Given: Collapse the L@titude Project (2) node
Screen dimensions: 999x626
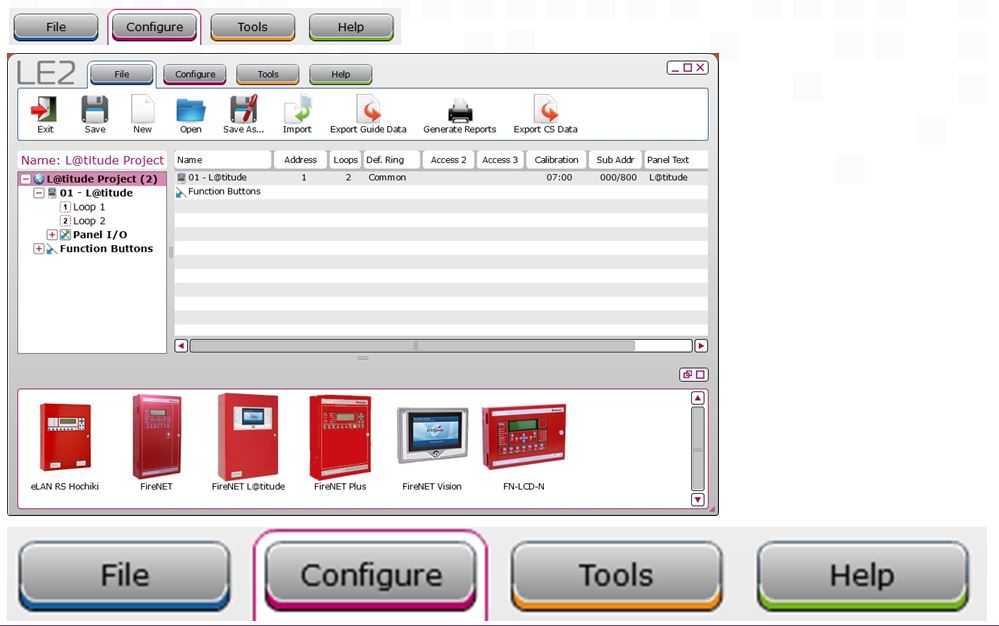Looking at the screenshot, I should pos(25,179).
